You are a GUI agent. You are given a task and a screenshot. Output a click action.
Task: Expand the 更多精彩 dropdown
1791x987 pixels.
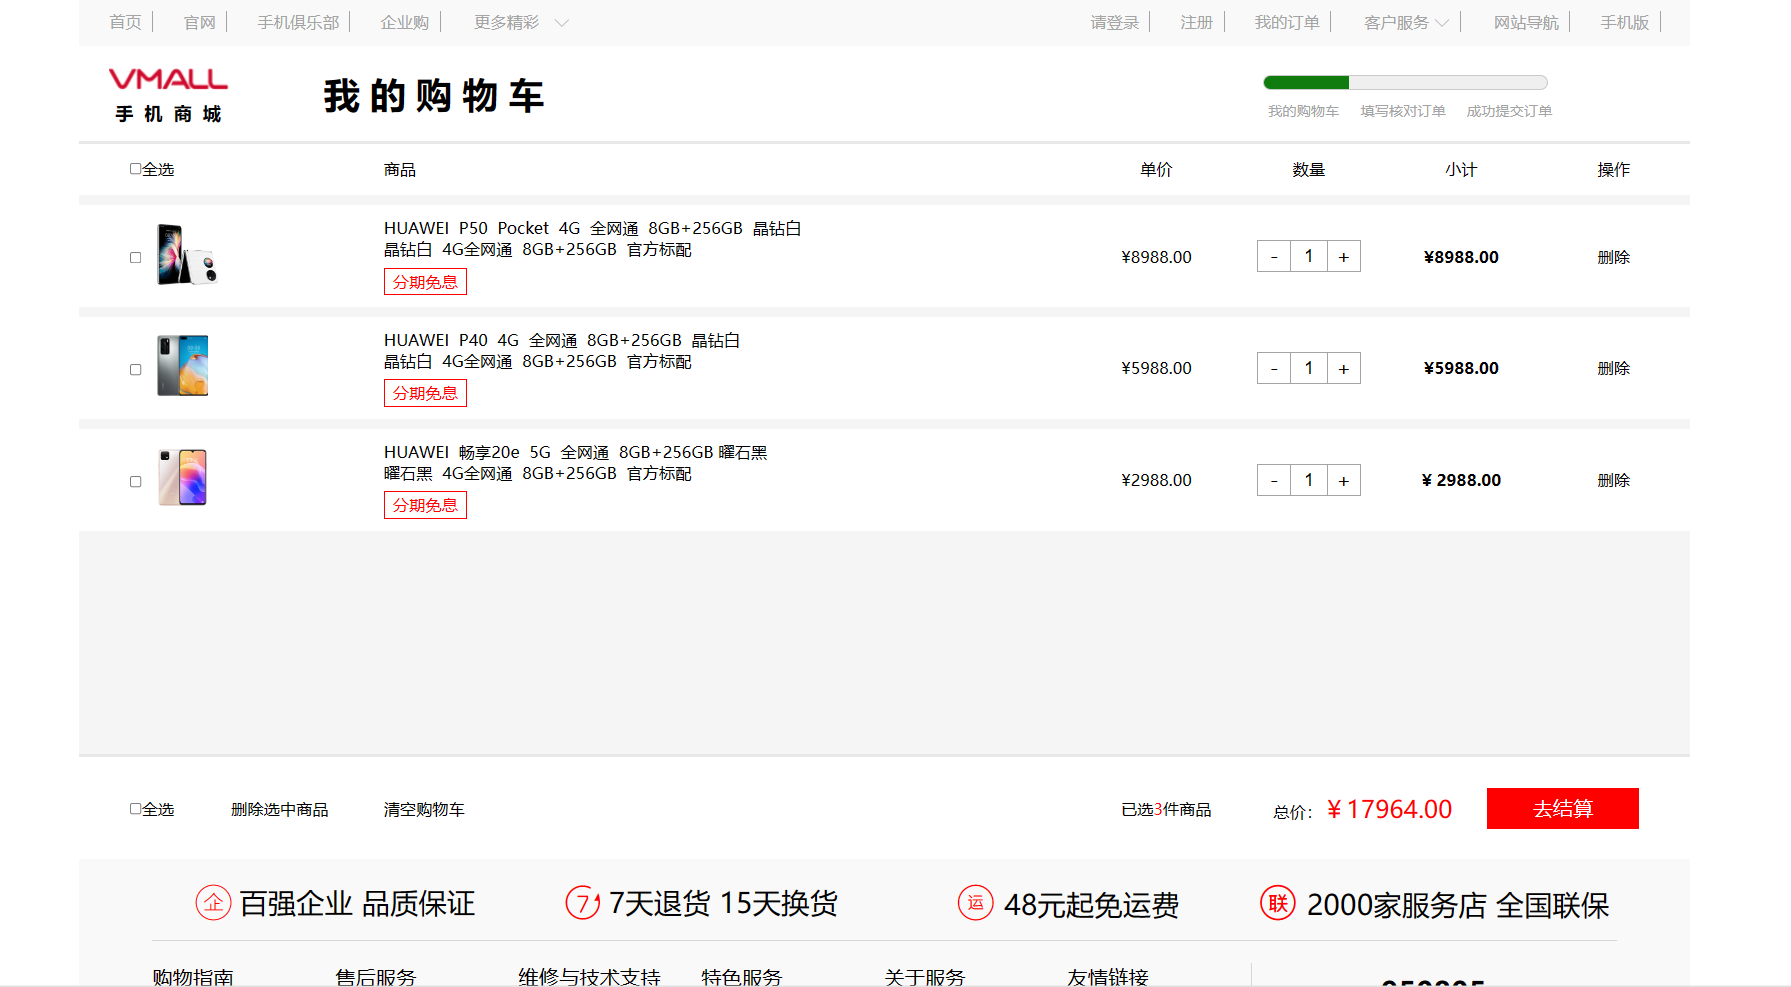520,22
